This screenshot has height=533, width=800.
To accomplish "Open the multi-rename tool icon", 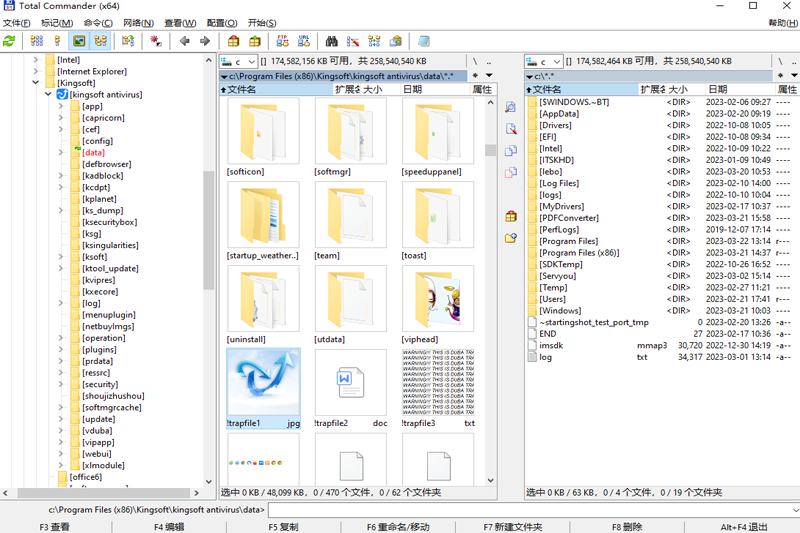I will [x=353, y=41].
